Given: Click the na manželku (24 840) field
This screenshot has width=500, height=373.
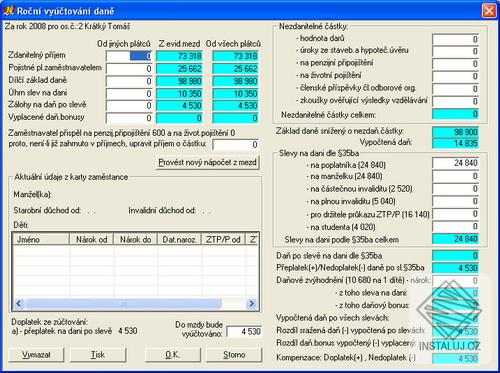Looking at the screenshot, I should 455,176.
